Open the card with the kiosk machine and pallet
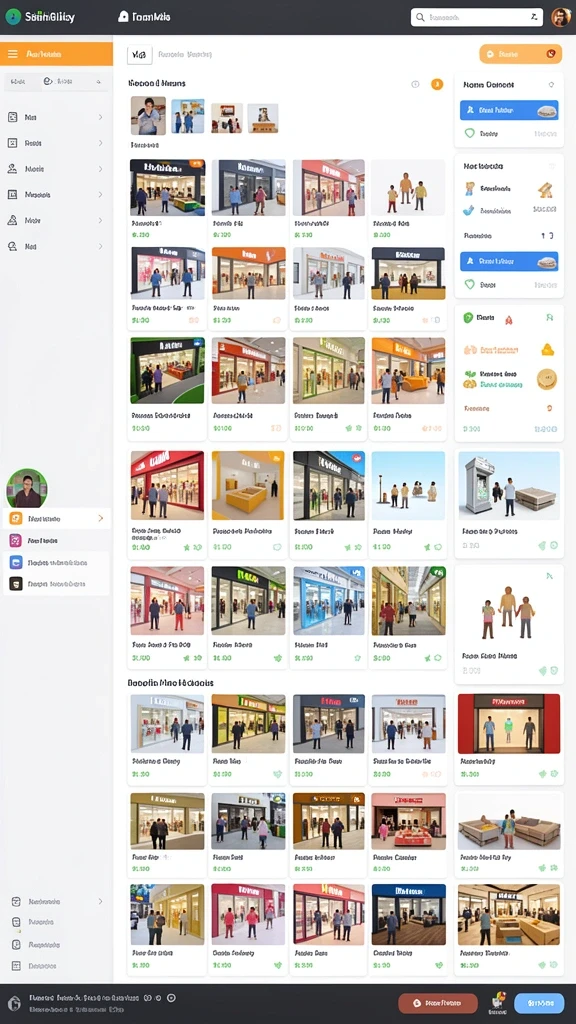Viewport: 576px width, 1024px height. [509, 504]
